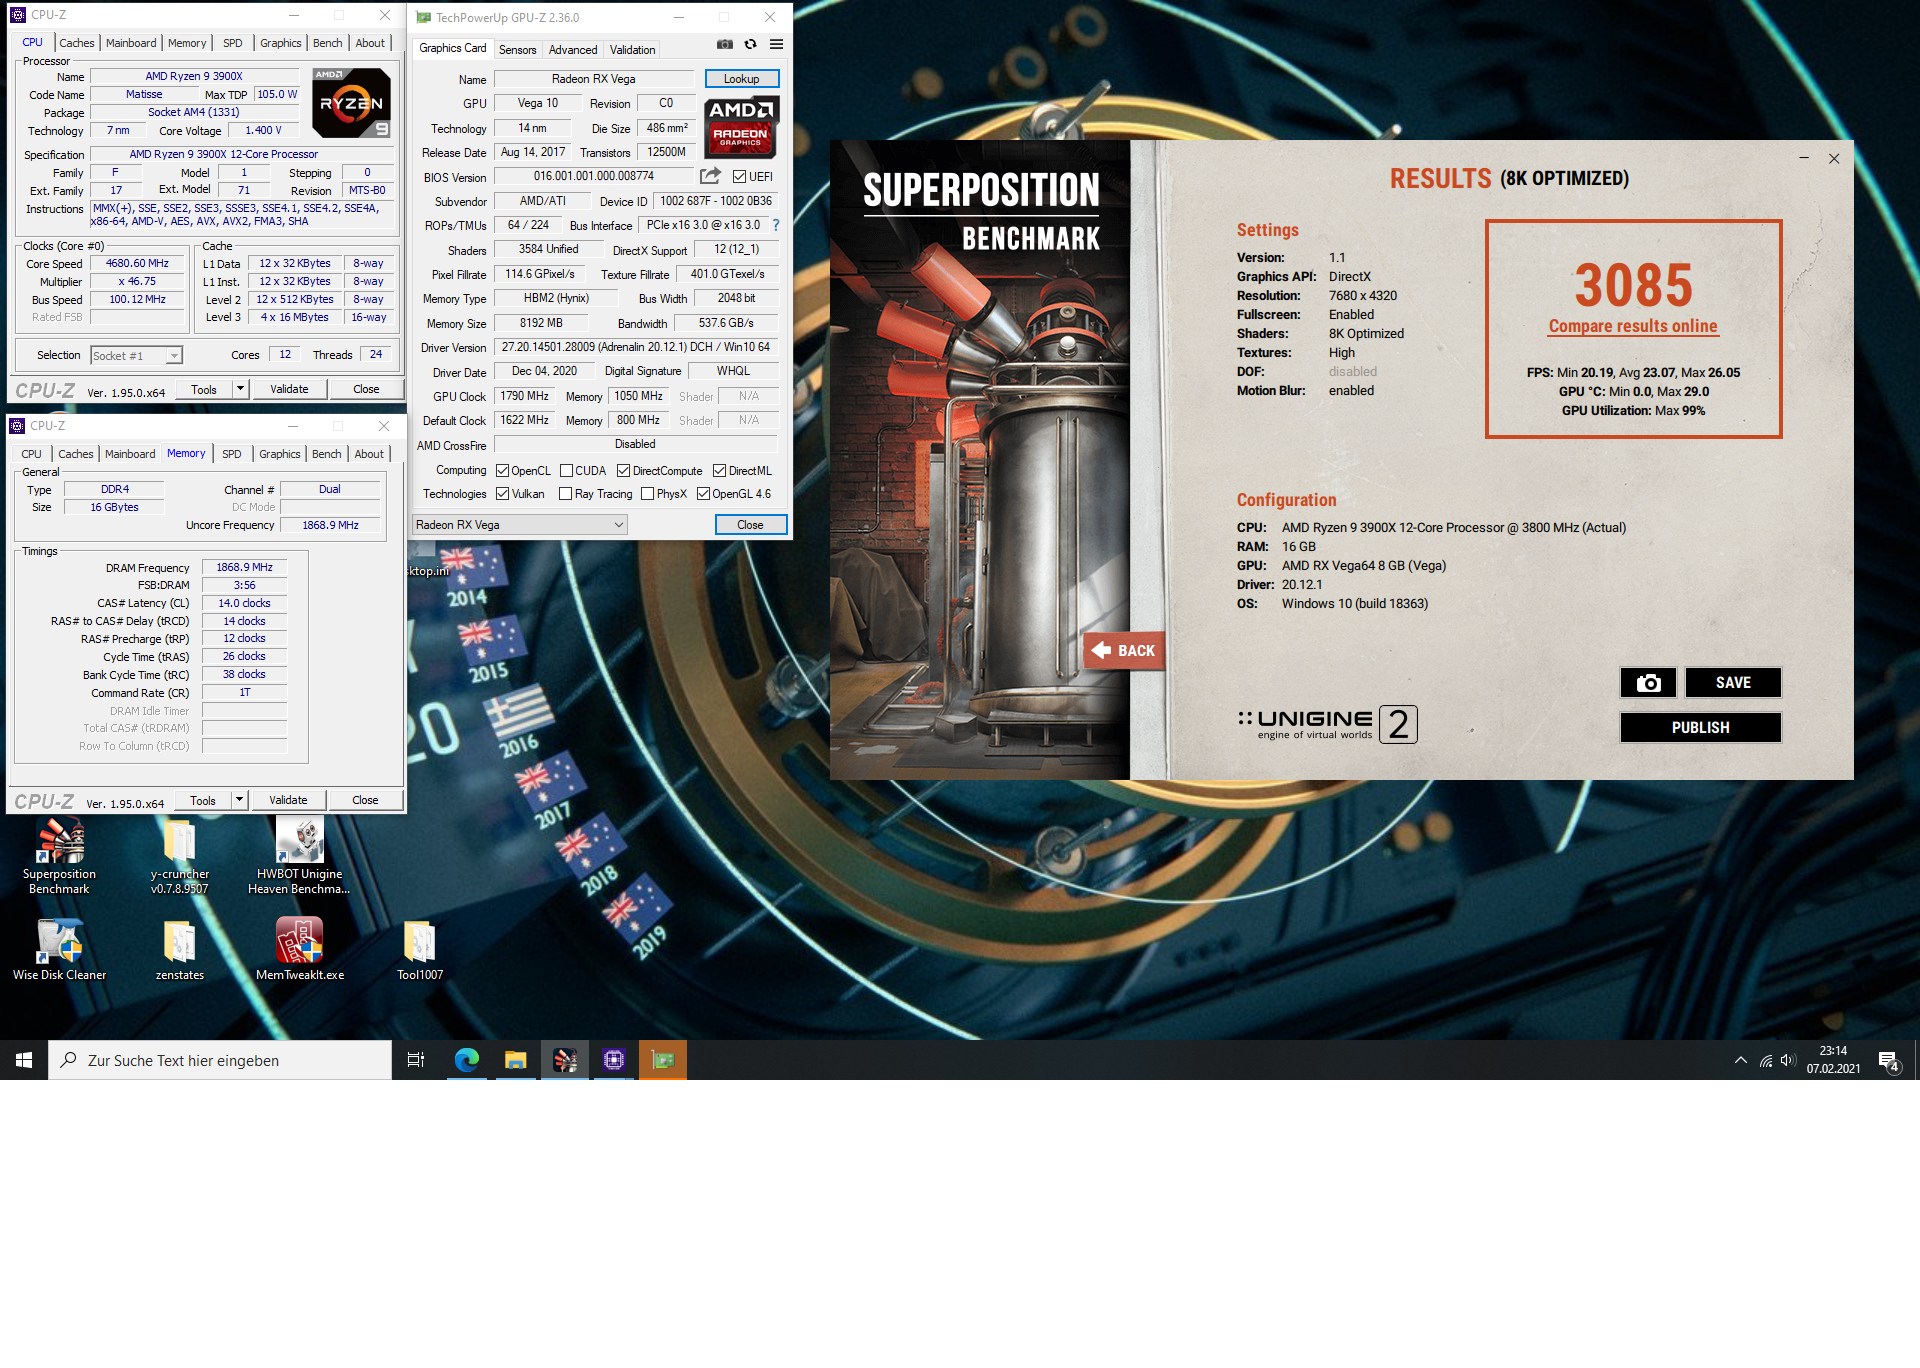
Task: Click the GPU-Z screenshot camera icon
Action: 725,44
